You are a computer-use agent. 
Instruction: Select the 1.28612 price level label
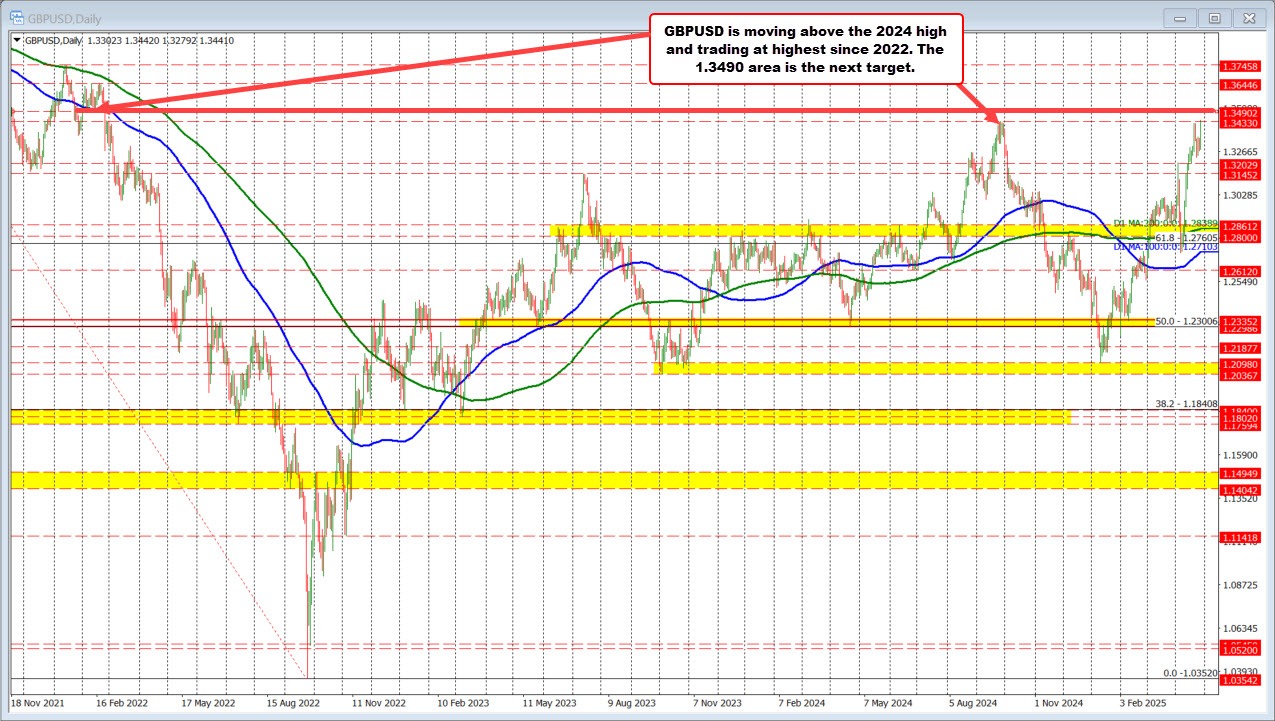(x=1239, y=227)
